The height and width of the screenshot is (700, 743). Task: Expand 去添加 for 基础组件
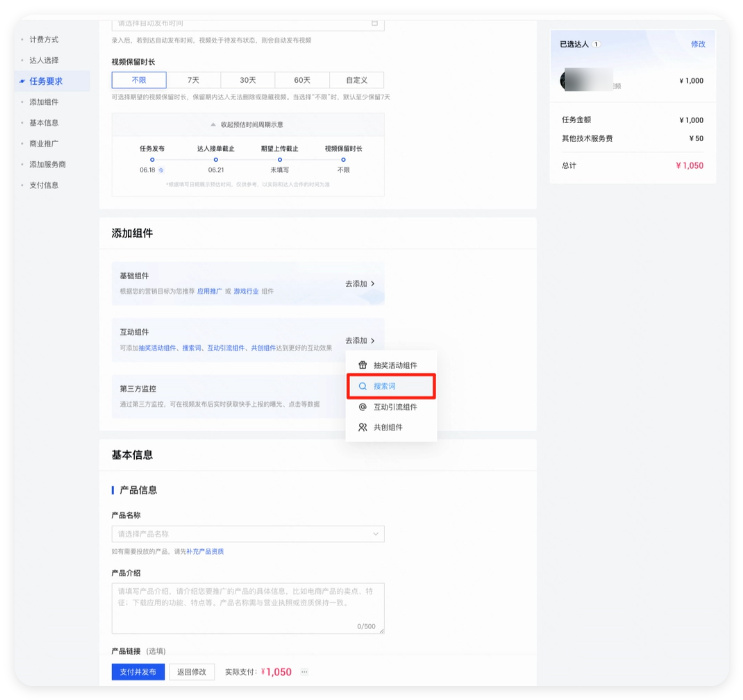click(x=360, y=284)
